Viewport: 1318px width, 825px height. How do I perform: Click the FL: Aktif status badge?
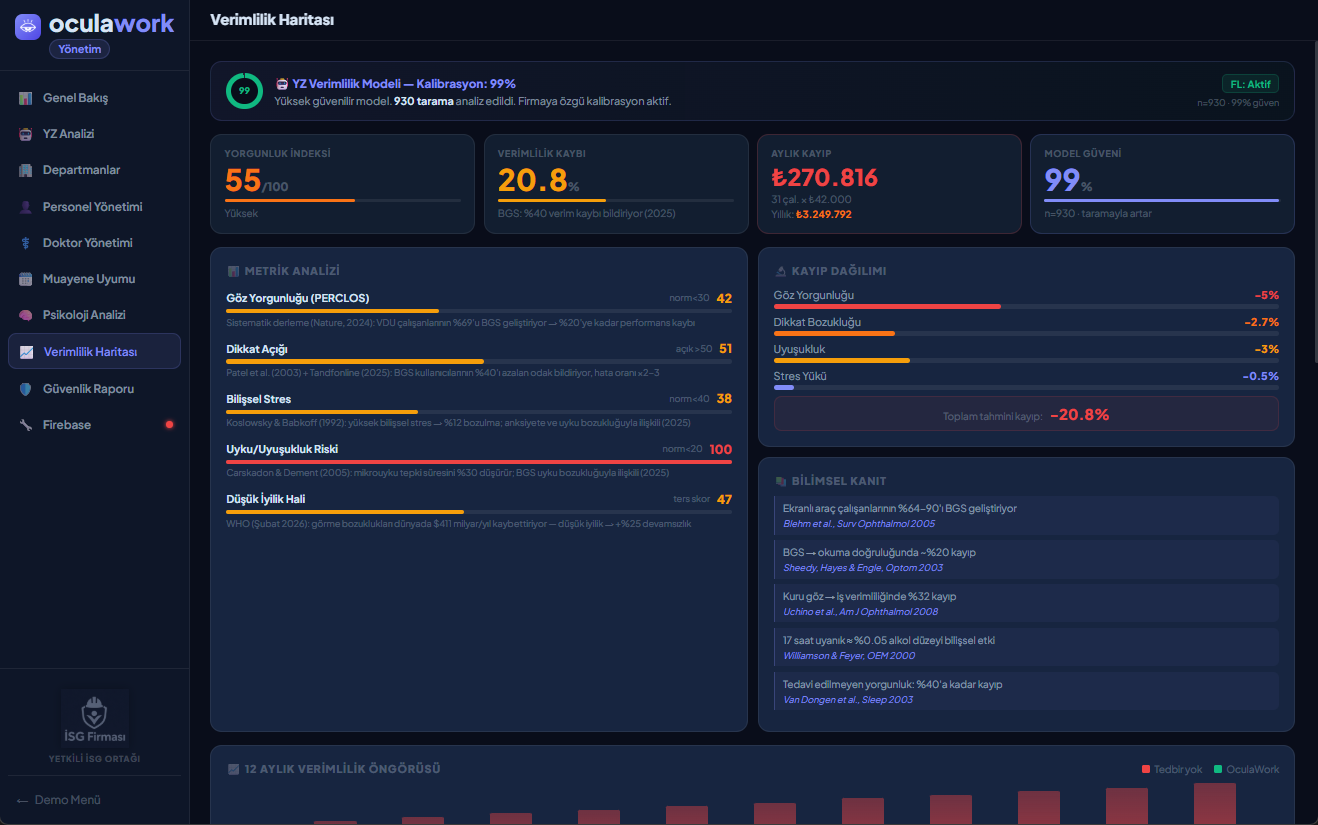pyautogui.click(x=1250, y=84)
